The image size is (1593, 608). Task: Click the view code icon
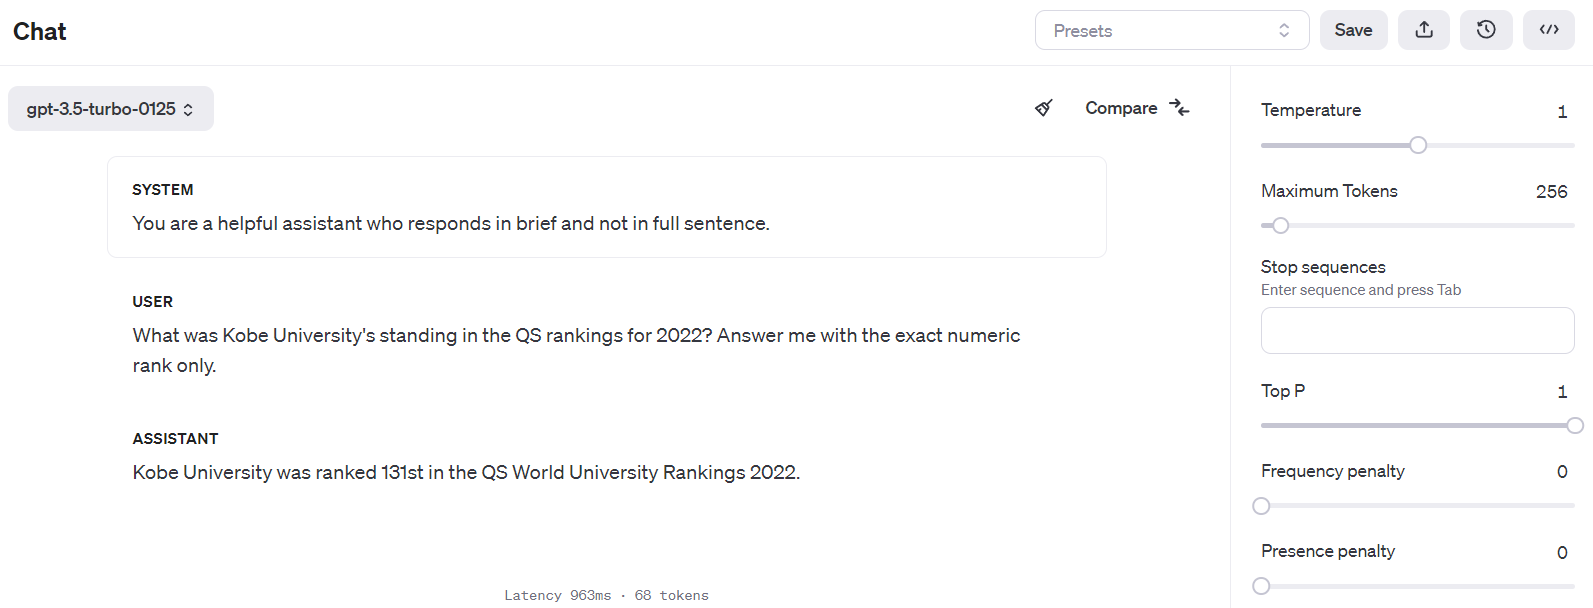(x=1549, y=30)
